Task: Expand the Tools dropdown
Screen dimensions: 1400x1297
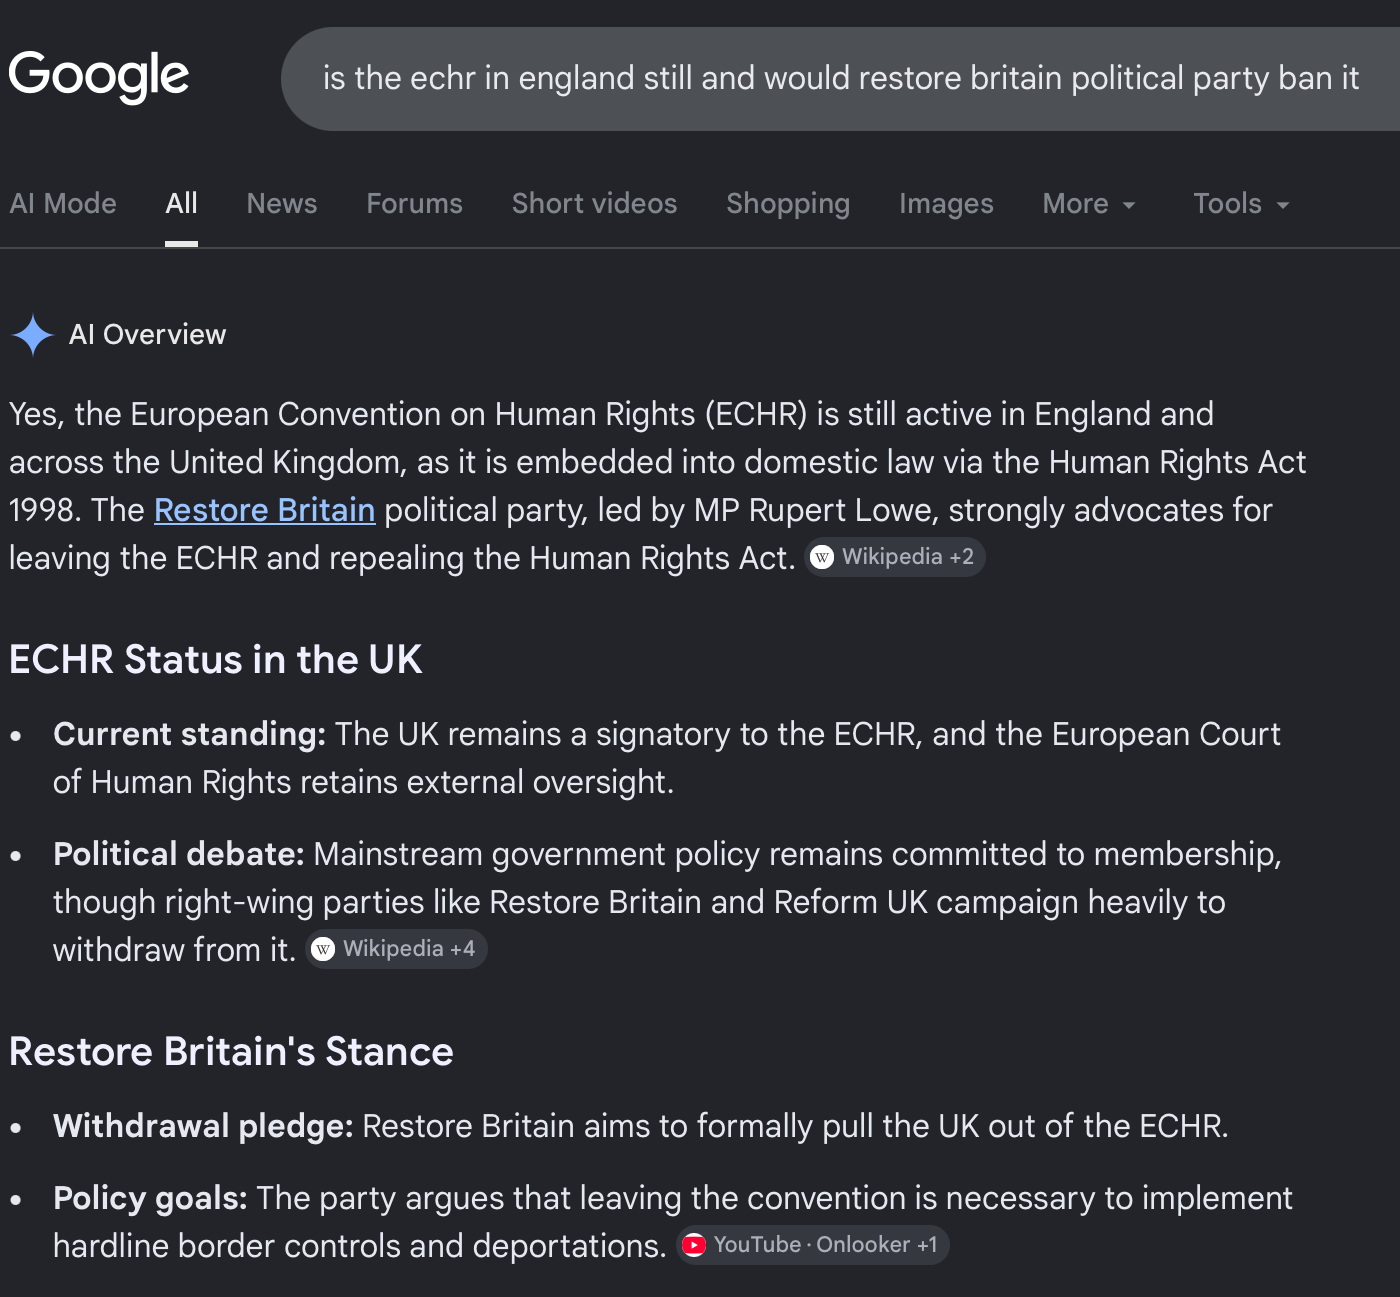Action: 1241,204
